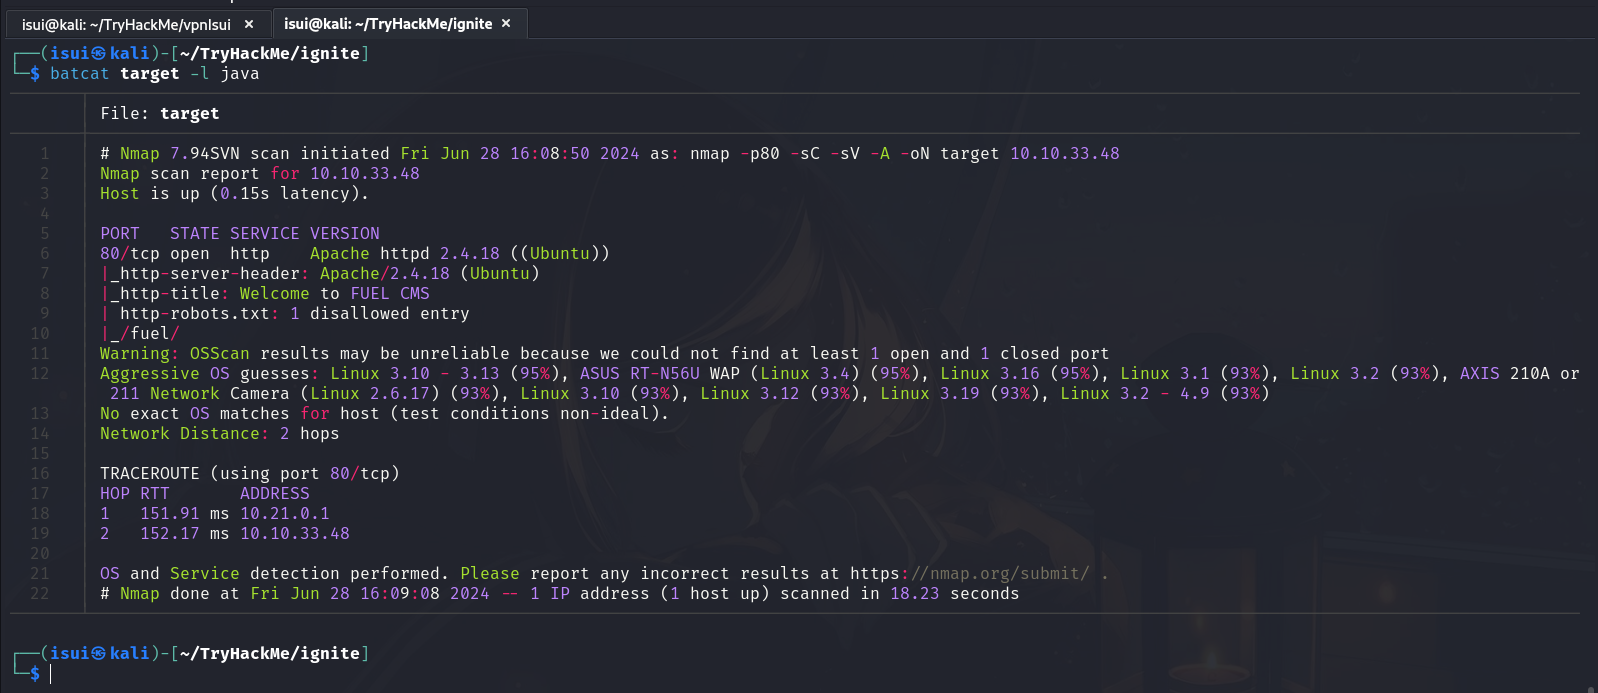Image resolution: width=1598 pixels, height=693 pixels.
Task: Select the ~/TryHackMe/ignite terminal tab
Action: coord(388,24)
